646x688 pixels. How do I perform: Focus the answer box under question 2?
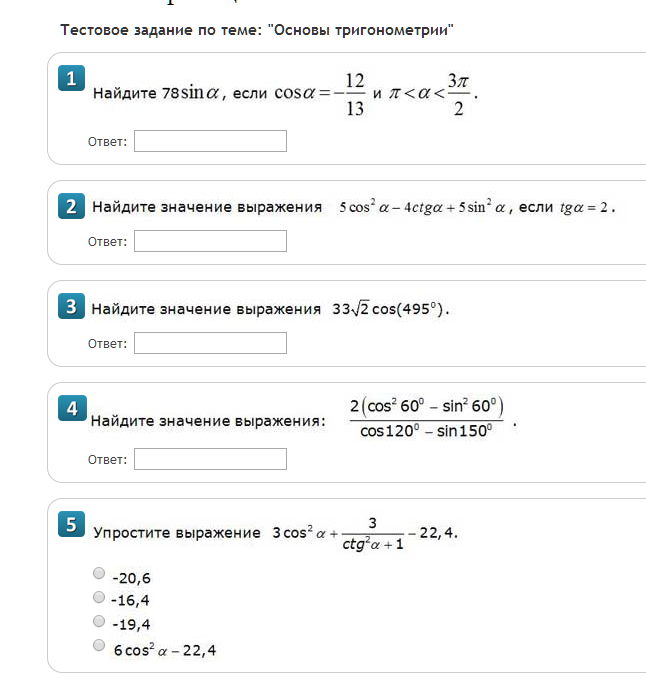pos(210,241)
